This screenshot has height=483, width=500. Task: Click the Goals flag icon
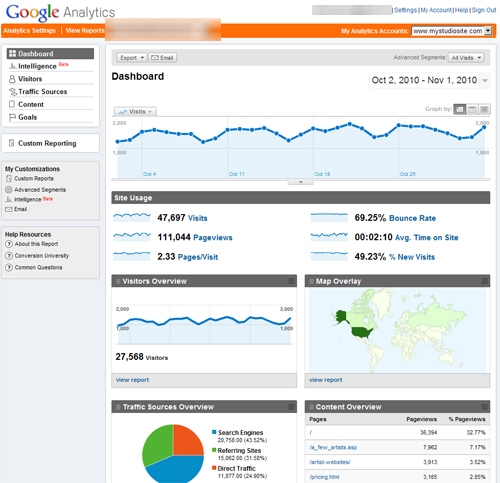[12, 117]
